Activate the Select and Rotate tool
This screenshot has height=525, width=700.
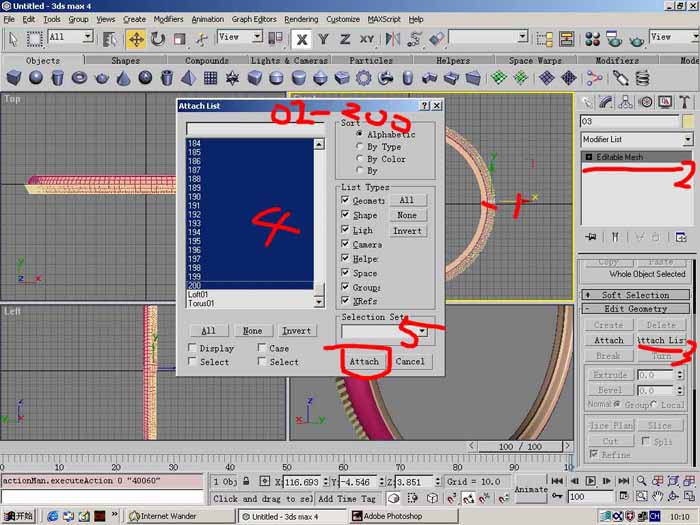pyautogui.click(x=158, y=39)
